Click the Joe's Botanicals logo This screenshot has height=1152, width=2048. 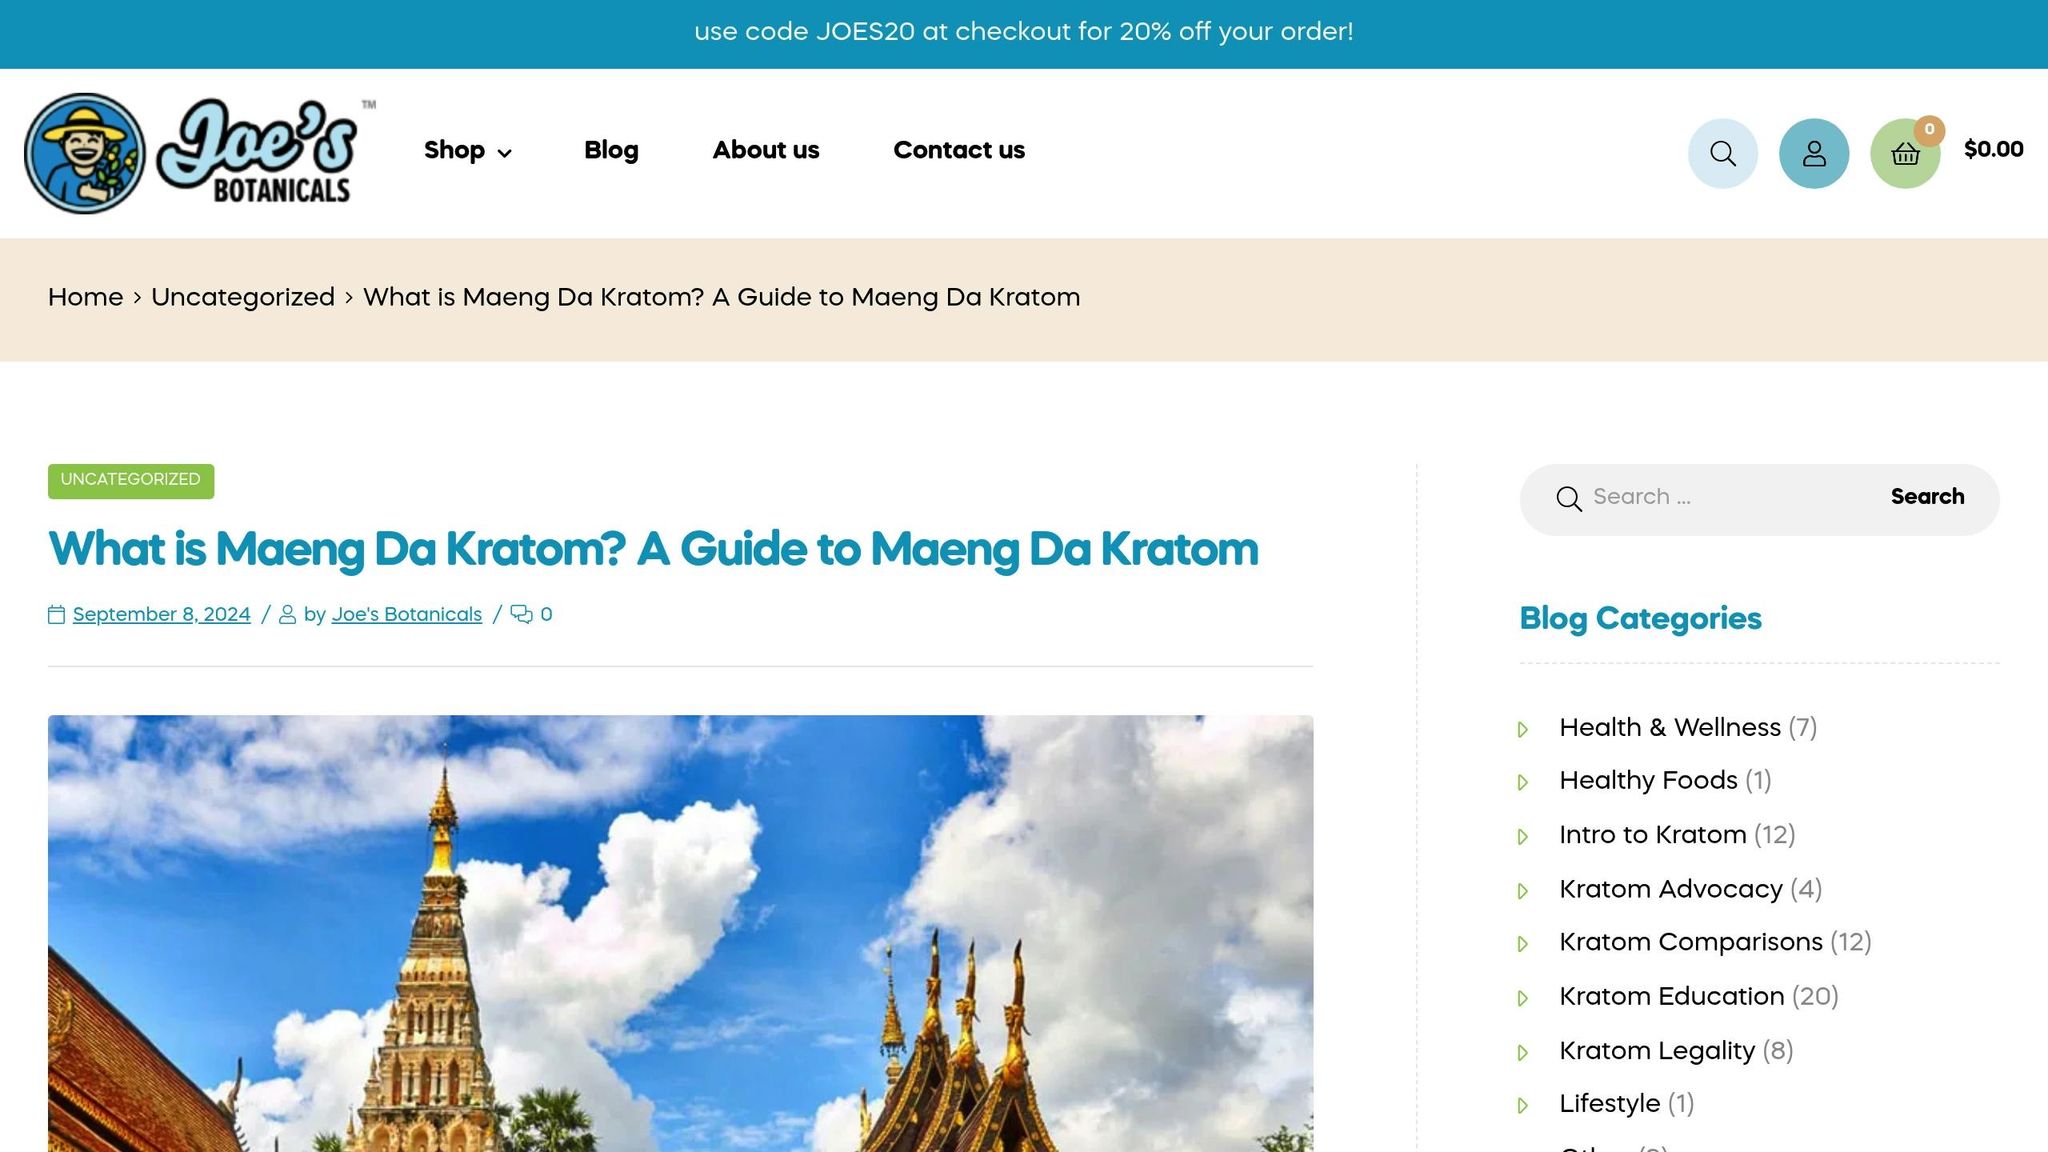click(198, 153)
